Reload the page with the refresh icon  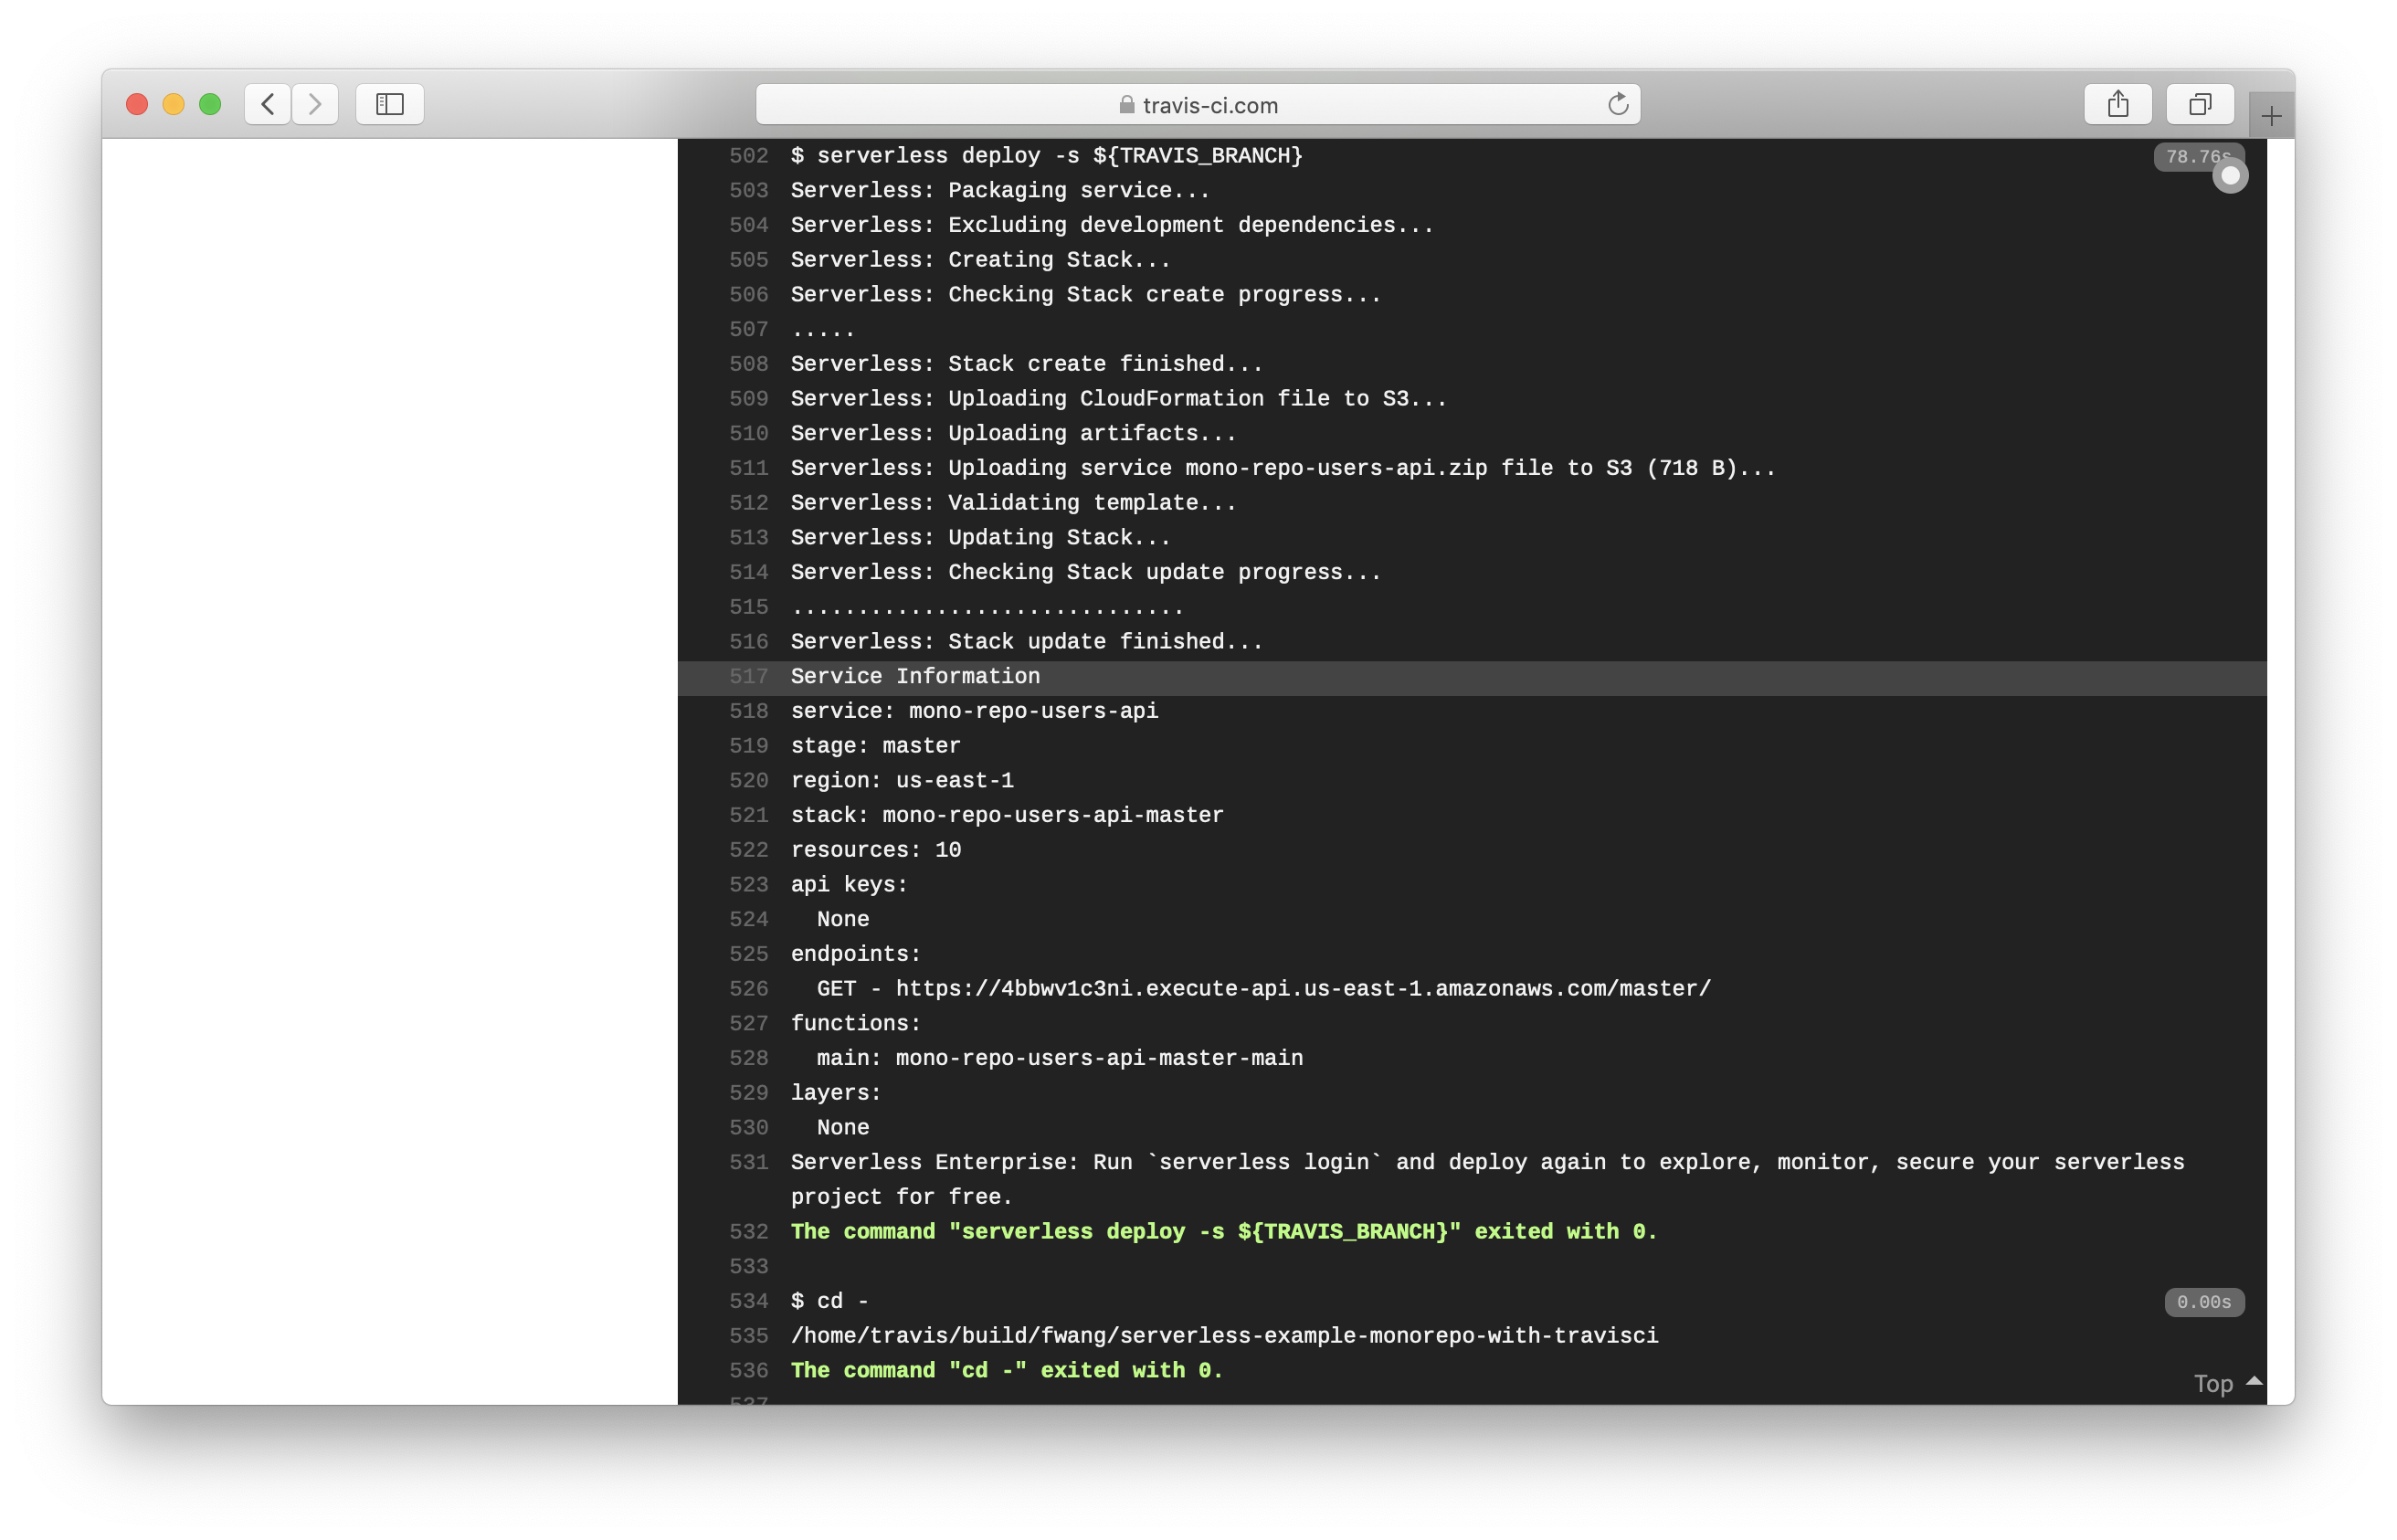1617,104
